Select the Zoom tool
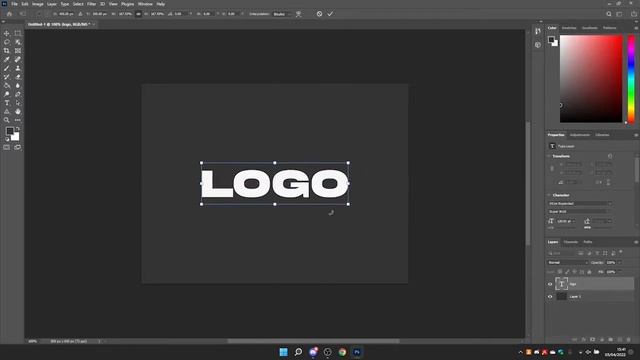Viewport: 640px width, 360px height. 7,120
